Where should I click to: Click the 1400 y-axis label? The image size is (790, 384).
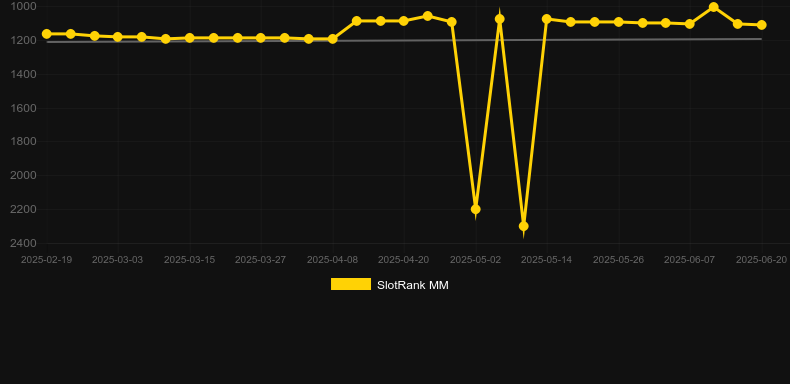[23, 74]
